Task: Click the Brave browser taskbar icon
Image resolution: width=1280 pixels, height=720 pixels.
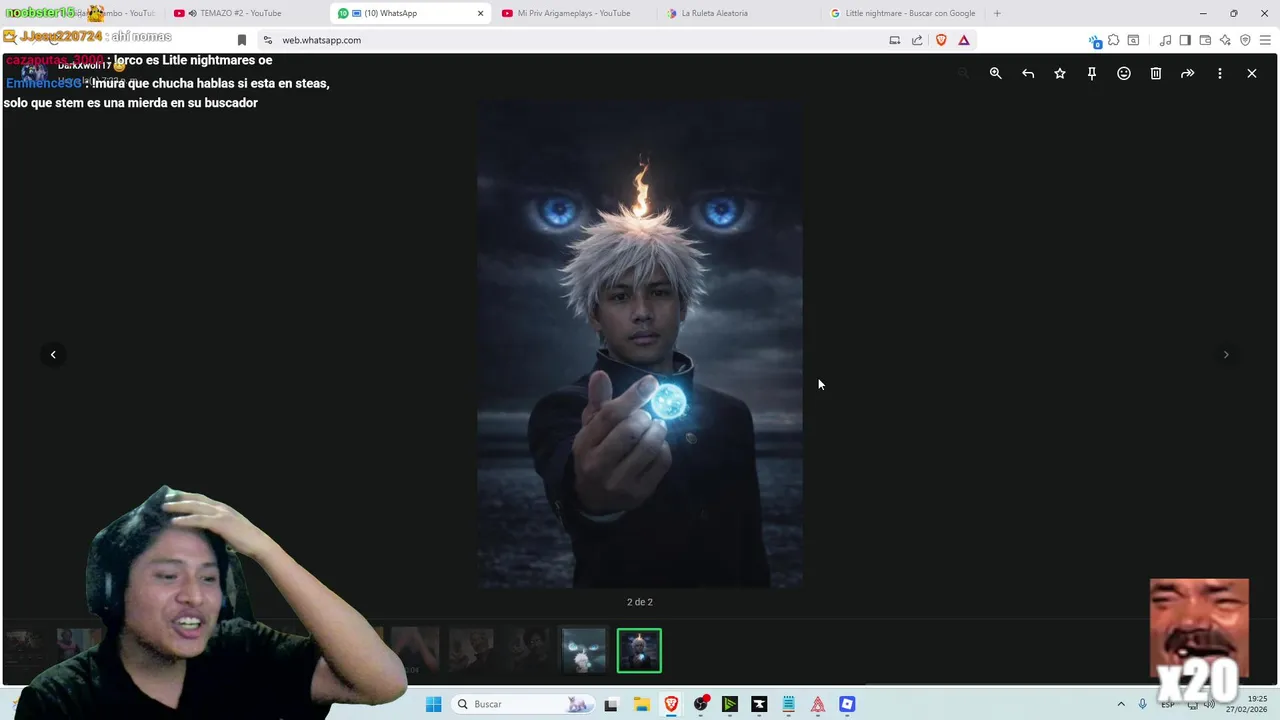Action: pyautogui.click(x=671, y=704)
